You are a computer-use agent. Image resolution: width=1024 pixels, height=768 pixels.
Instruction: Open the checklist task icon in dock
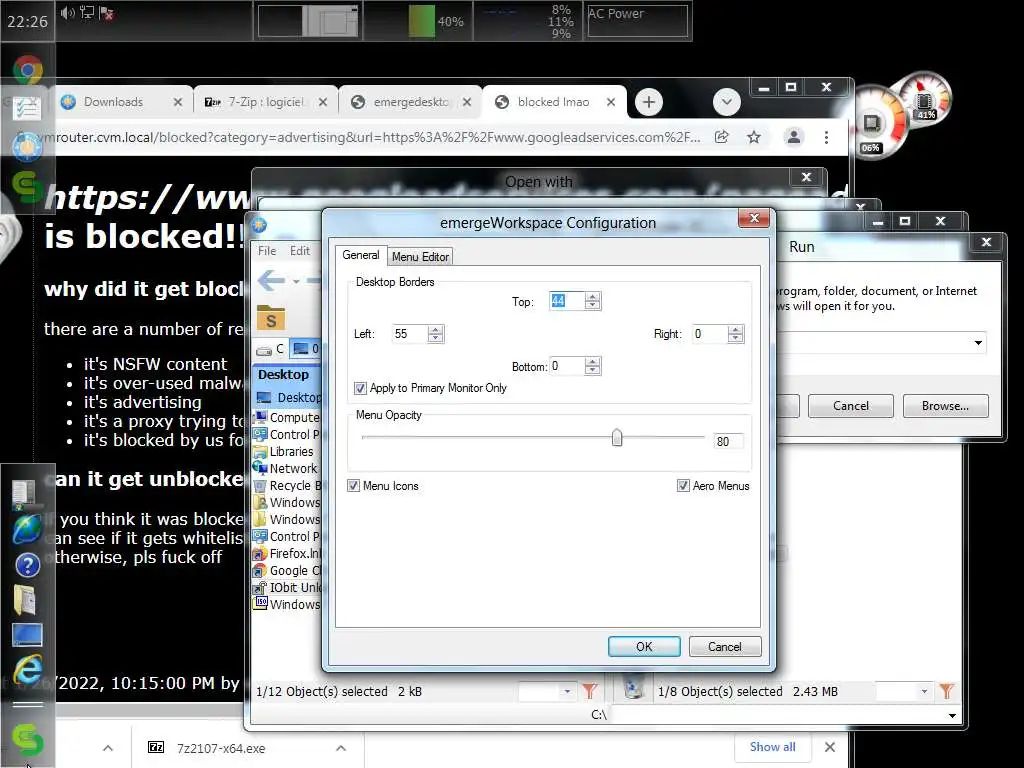click(27, 108)
